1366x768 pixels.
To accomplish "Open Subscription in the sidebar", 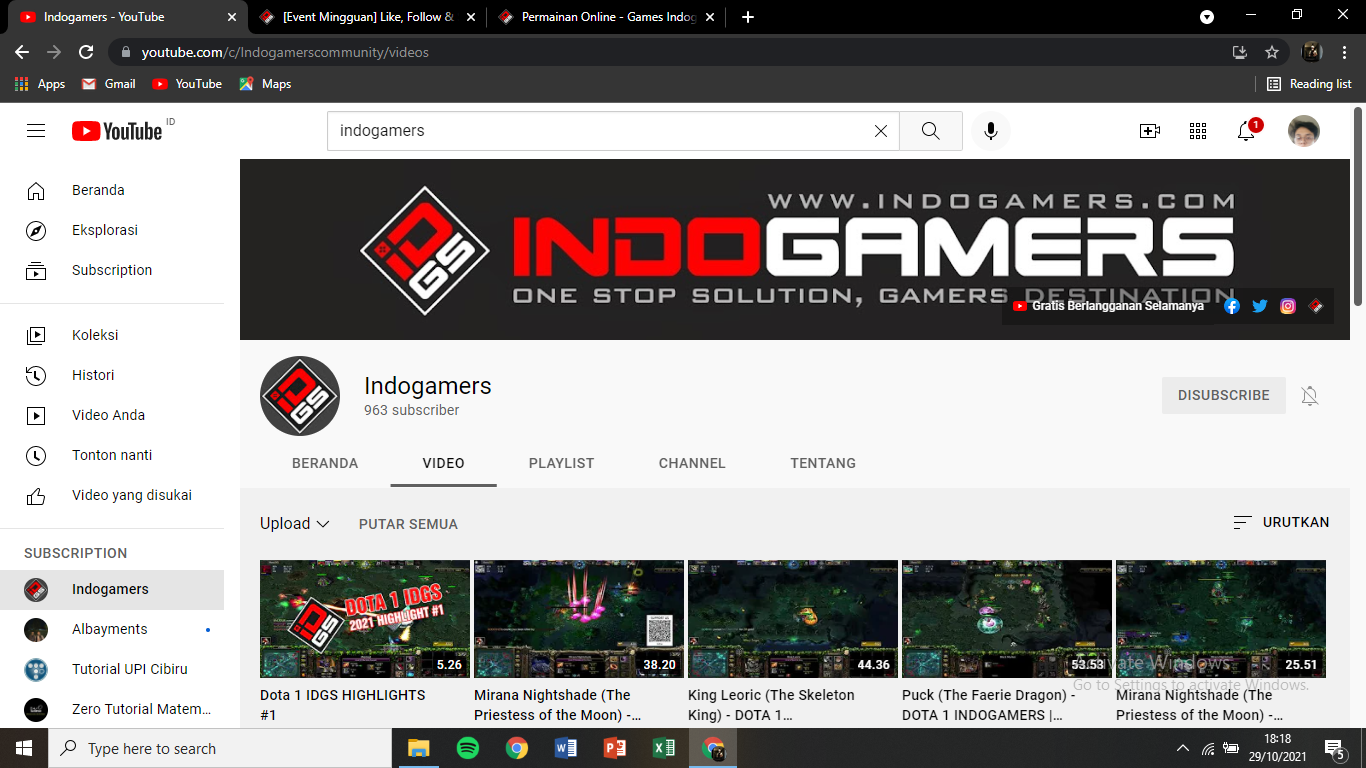I will pyautogui.click(x=112, y=270).
